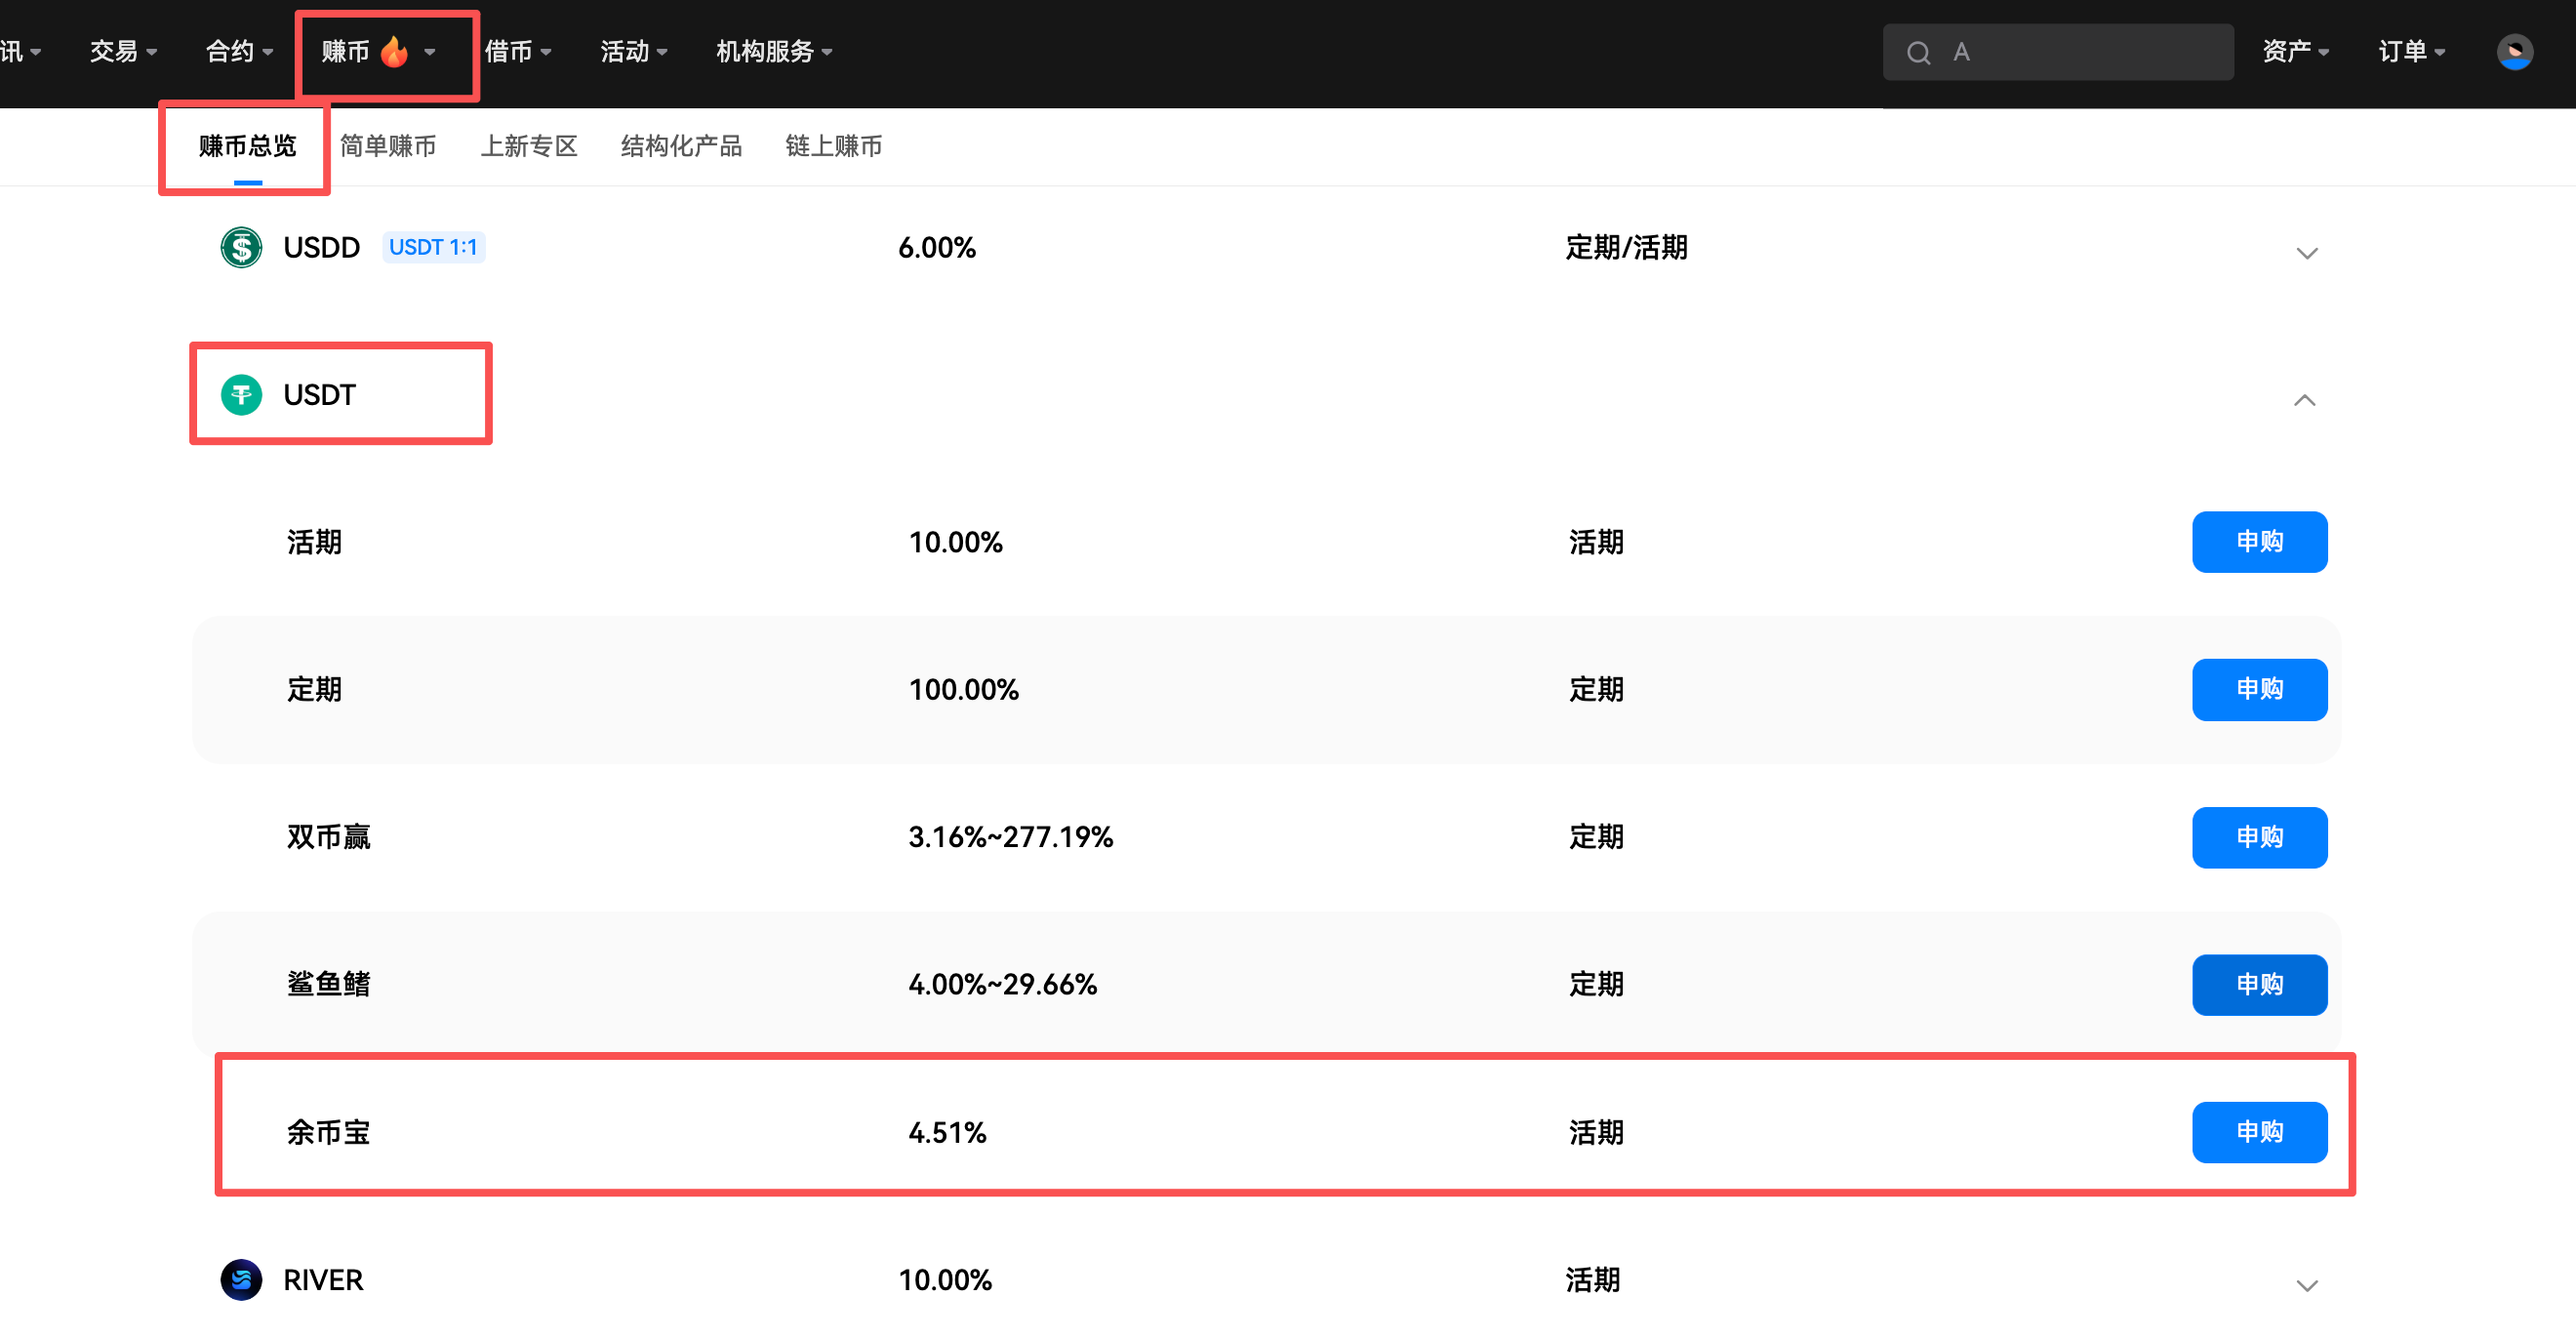Open the 资产 dropdown menu

[2295, 52]
